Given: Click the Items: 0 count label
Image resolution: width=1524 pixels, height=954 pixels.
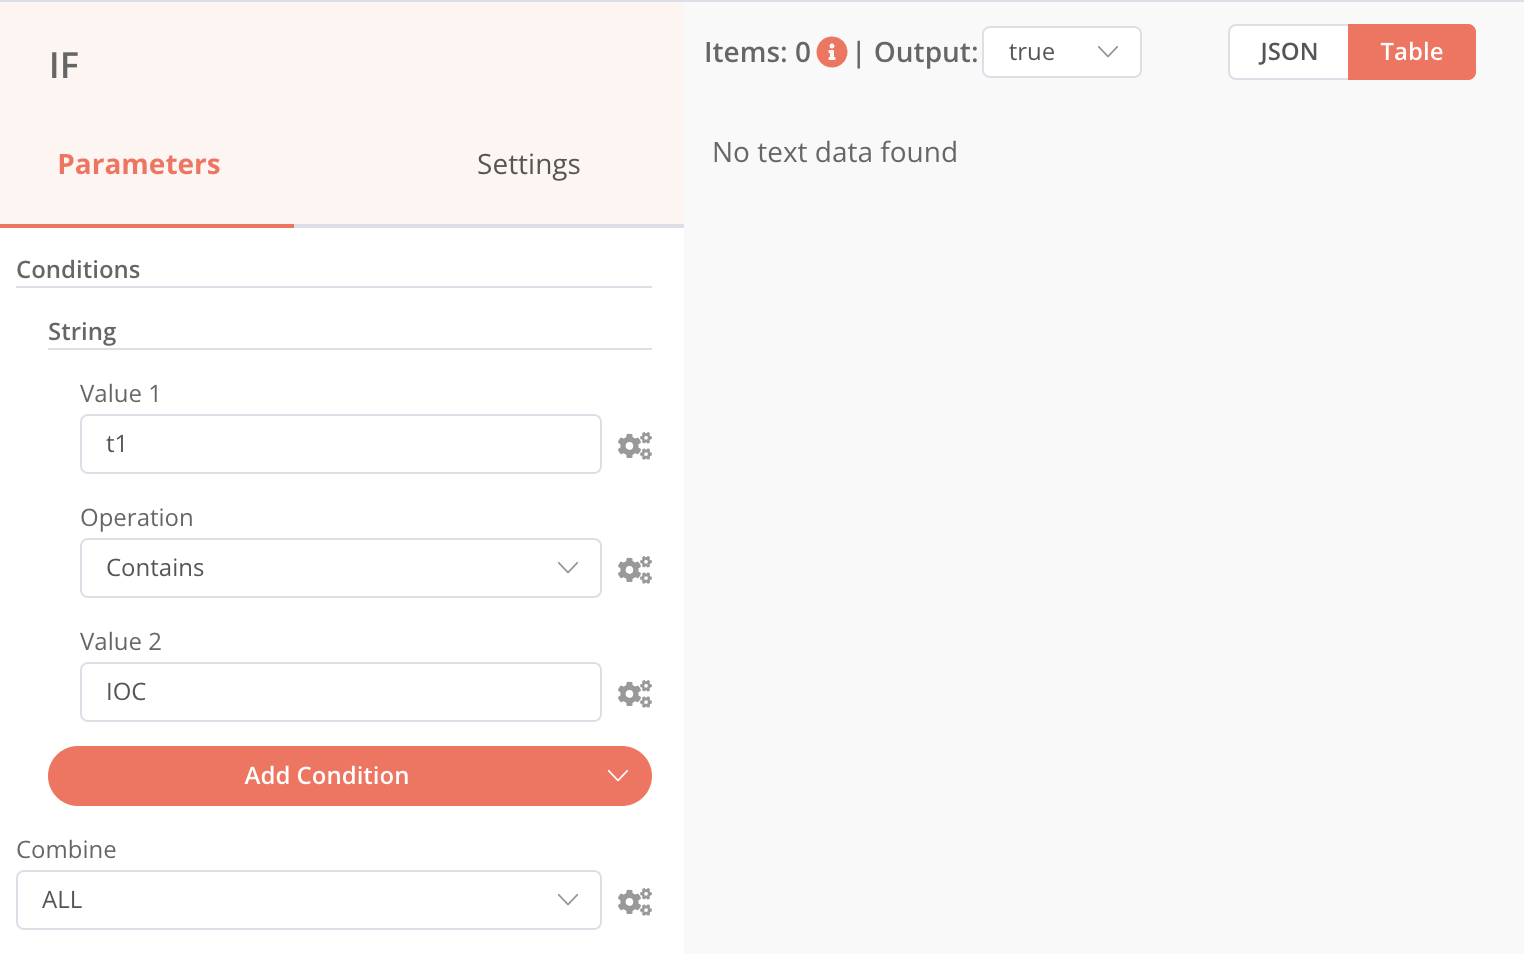Looking at the screenshot, I should (757, 52).
